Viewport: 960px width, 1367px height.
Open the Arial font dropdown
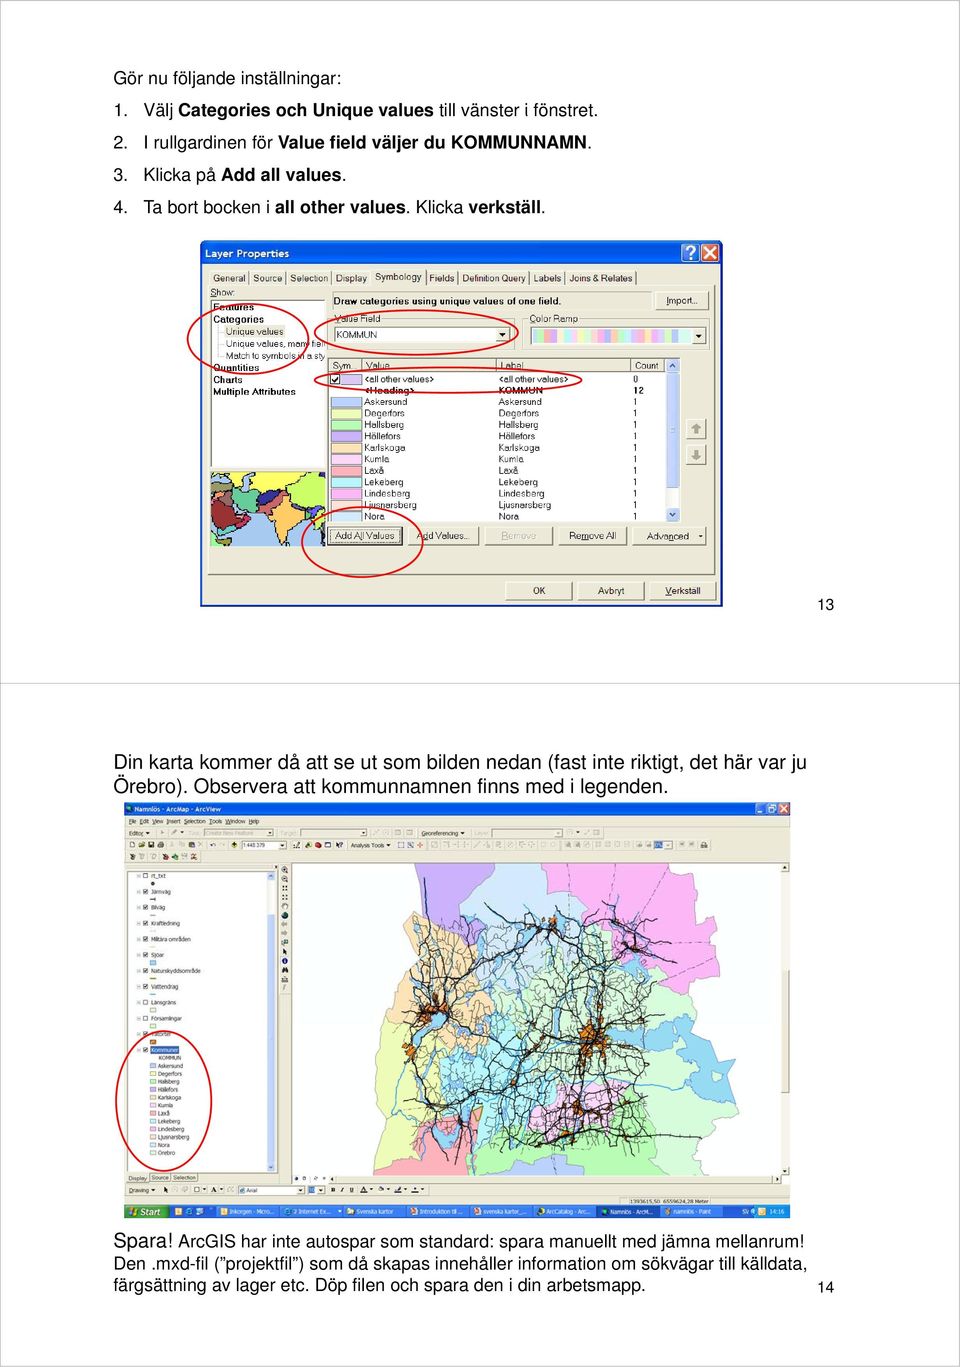(x=300, y=1190)
